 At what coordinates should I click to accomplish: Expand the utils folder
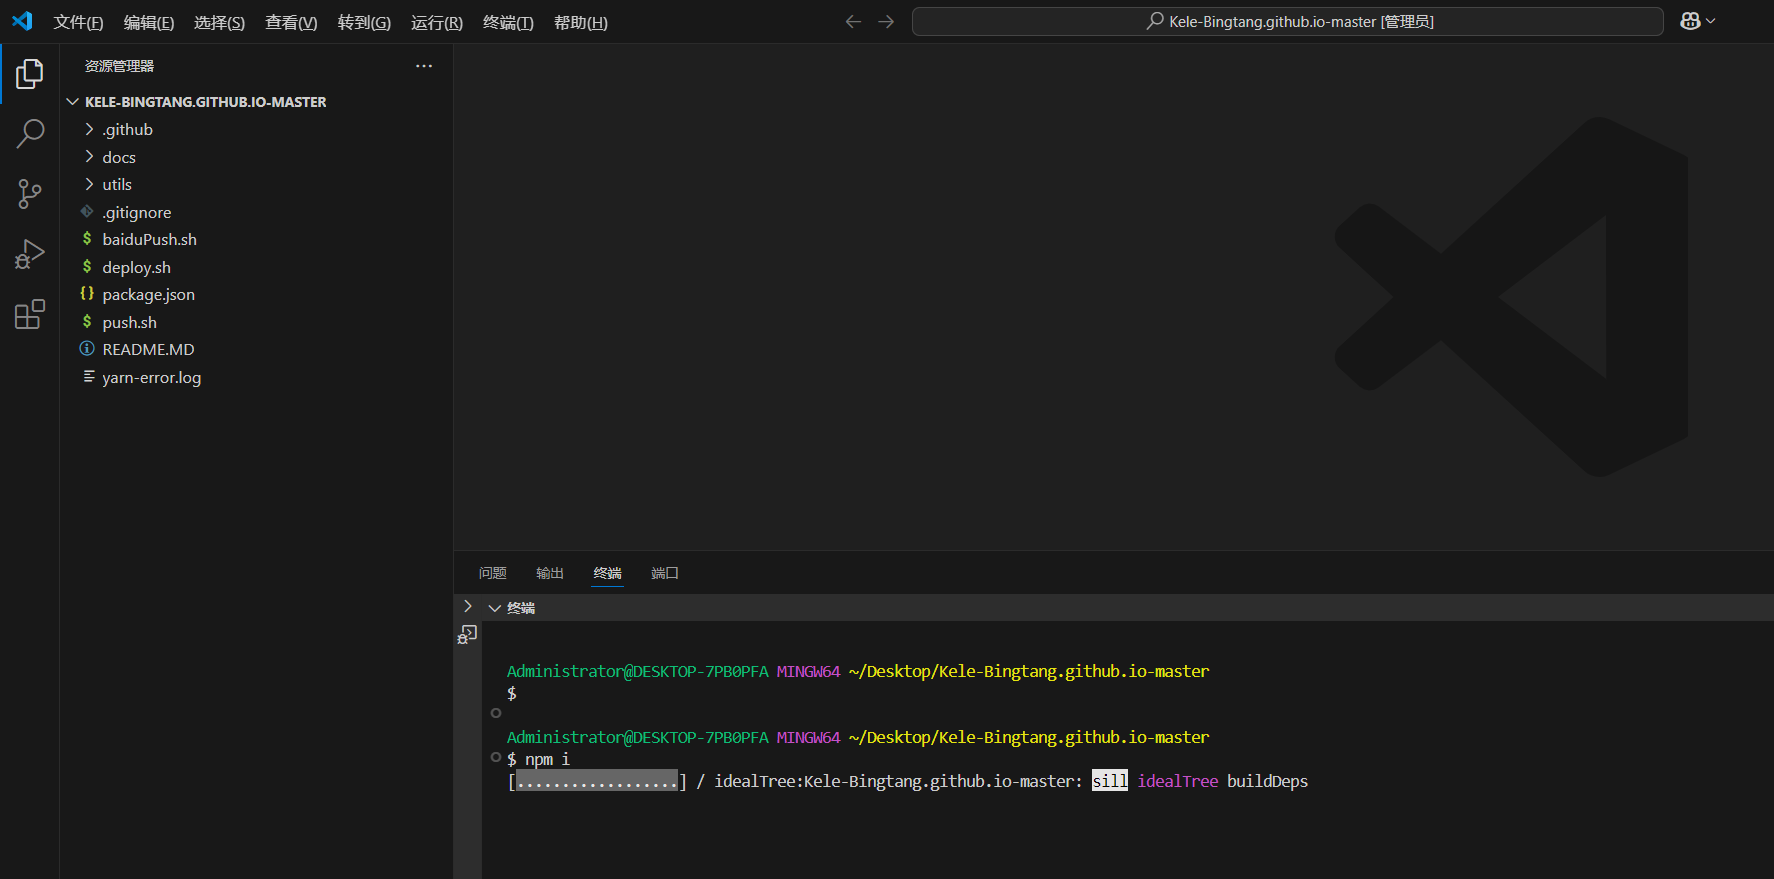(x=89, y=184)
